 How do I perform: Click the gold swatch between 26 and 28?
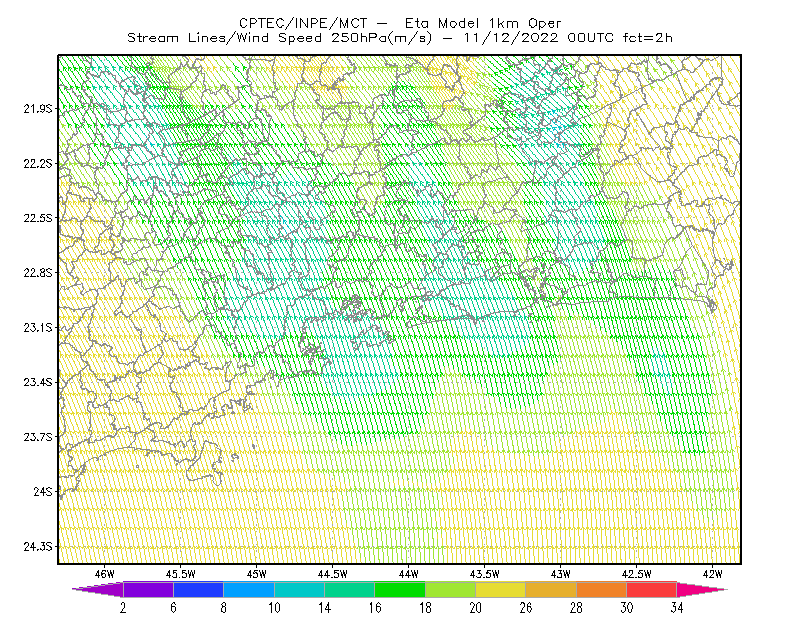pos(551,589)
